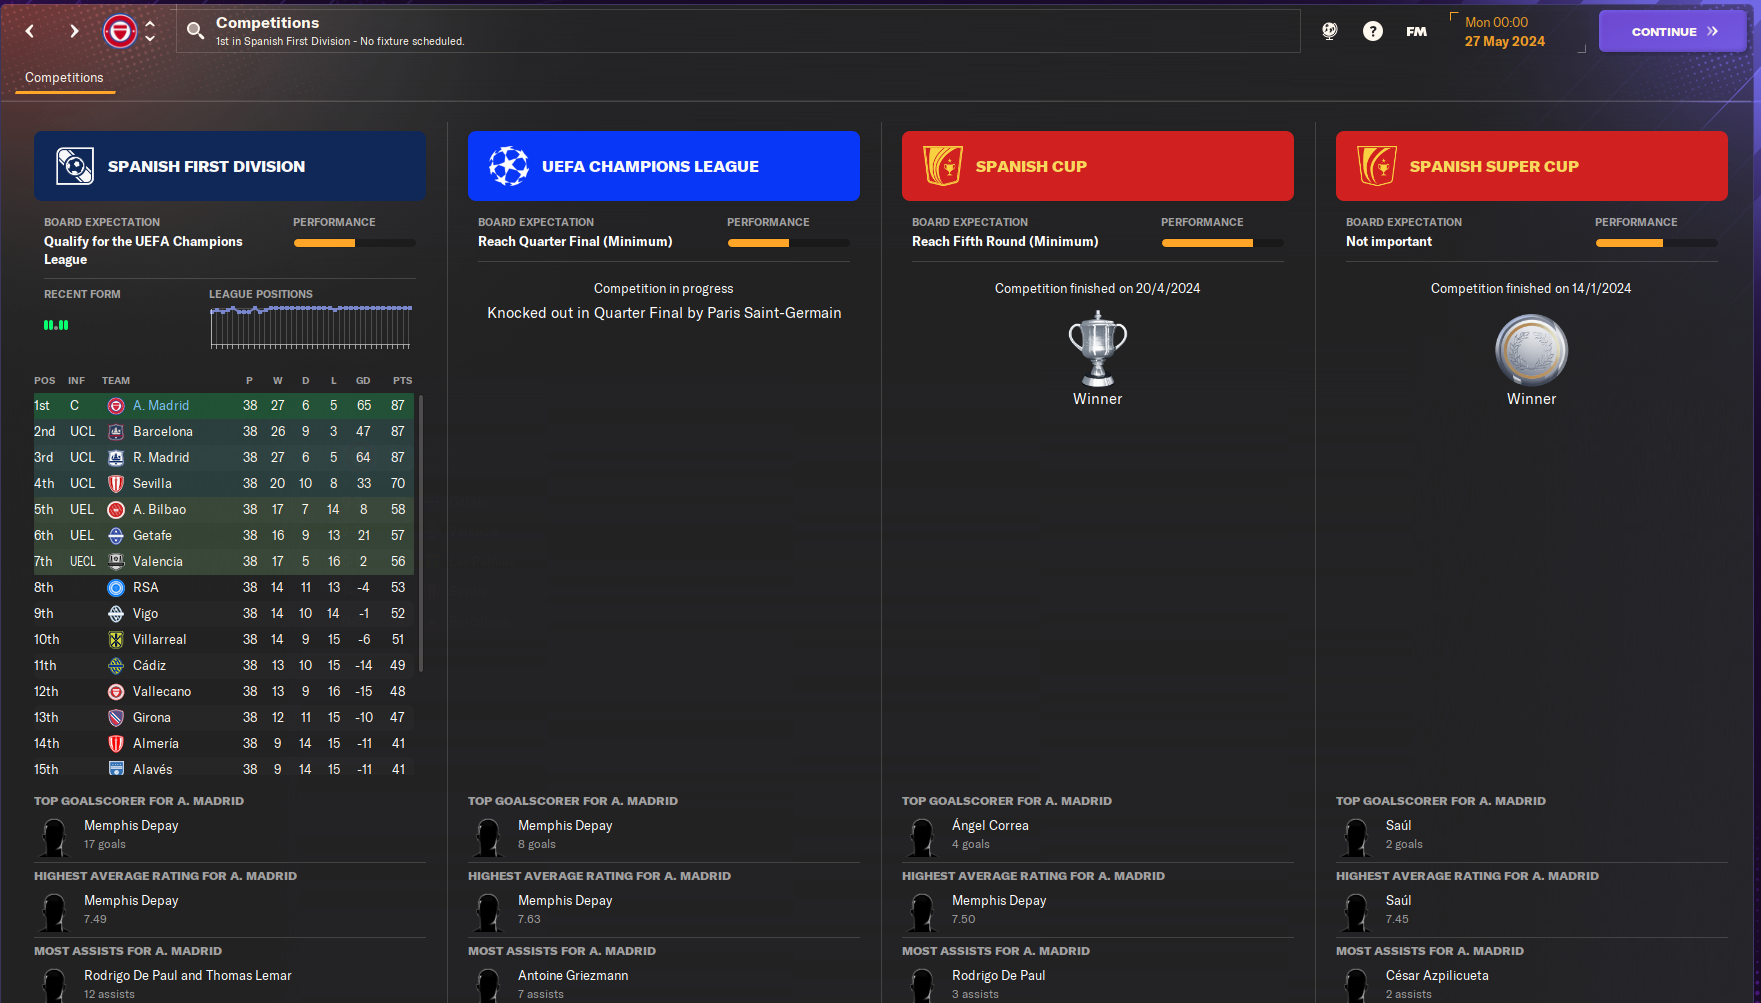Click the Valencia badge in the table

(116, 562)
